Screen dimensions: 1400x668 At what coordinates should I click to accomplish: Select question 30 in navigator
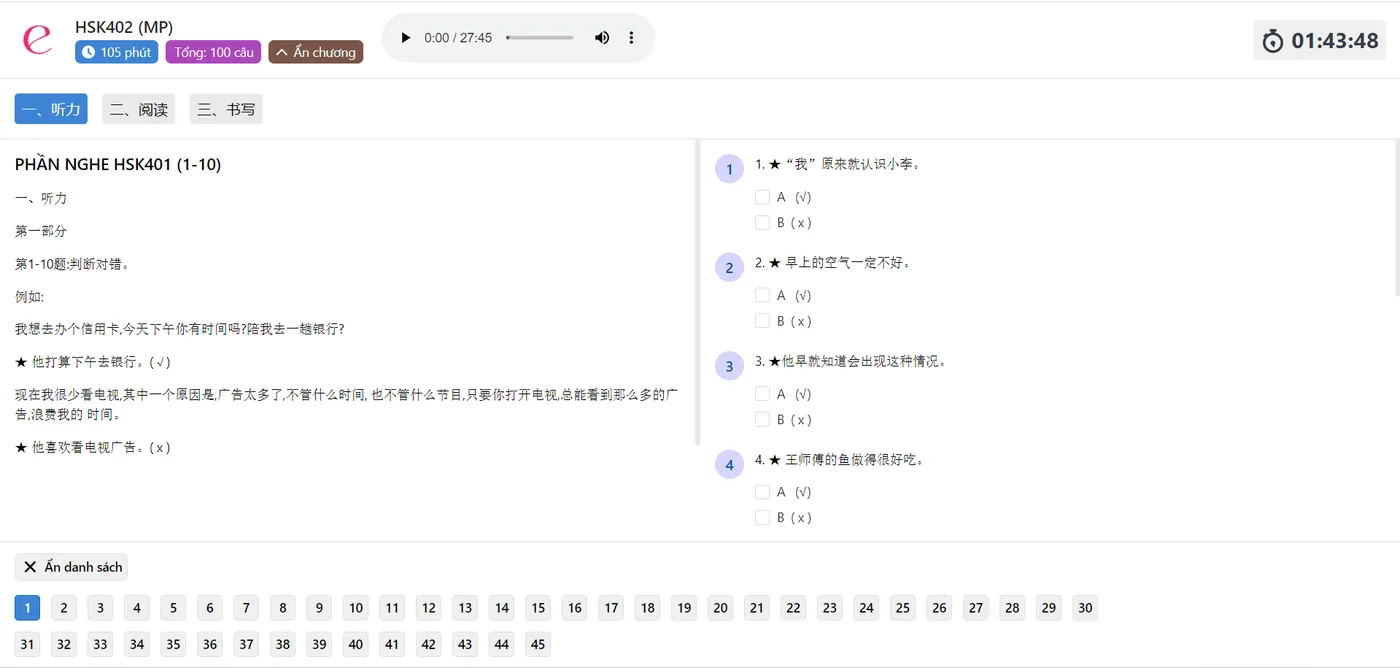[x=1085, y=608]
